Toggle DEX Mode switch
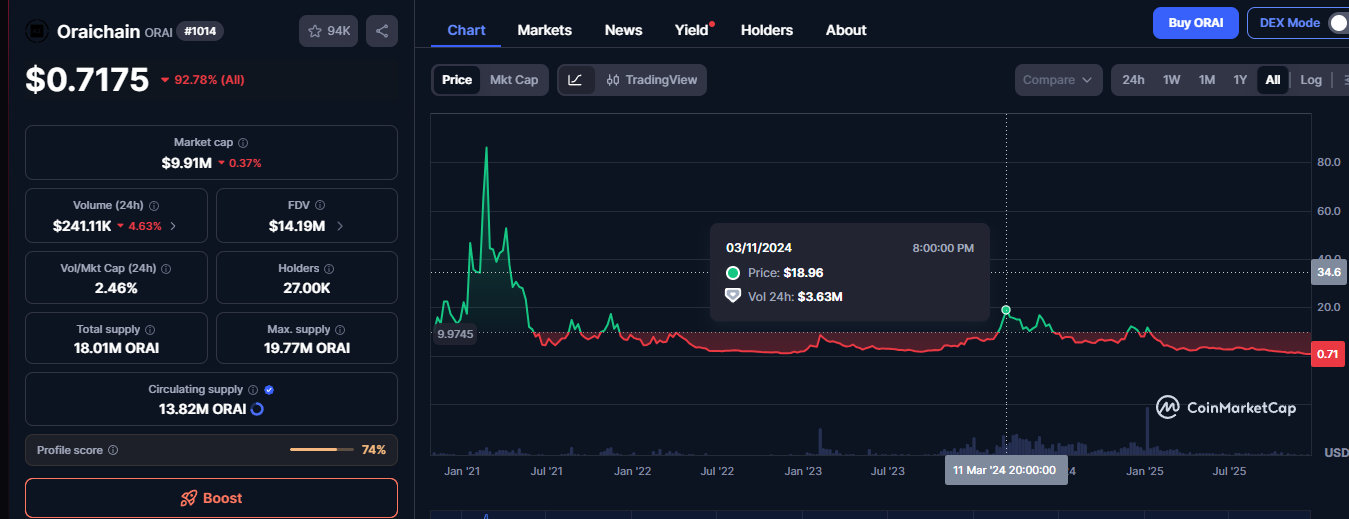This screenshot has height=519, width=1349. click(1336, 23)
